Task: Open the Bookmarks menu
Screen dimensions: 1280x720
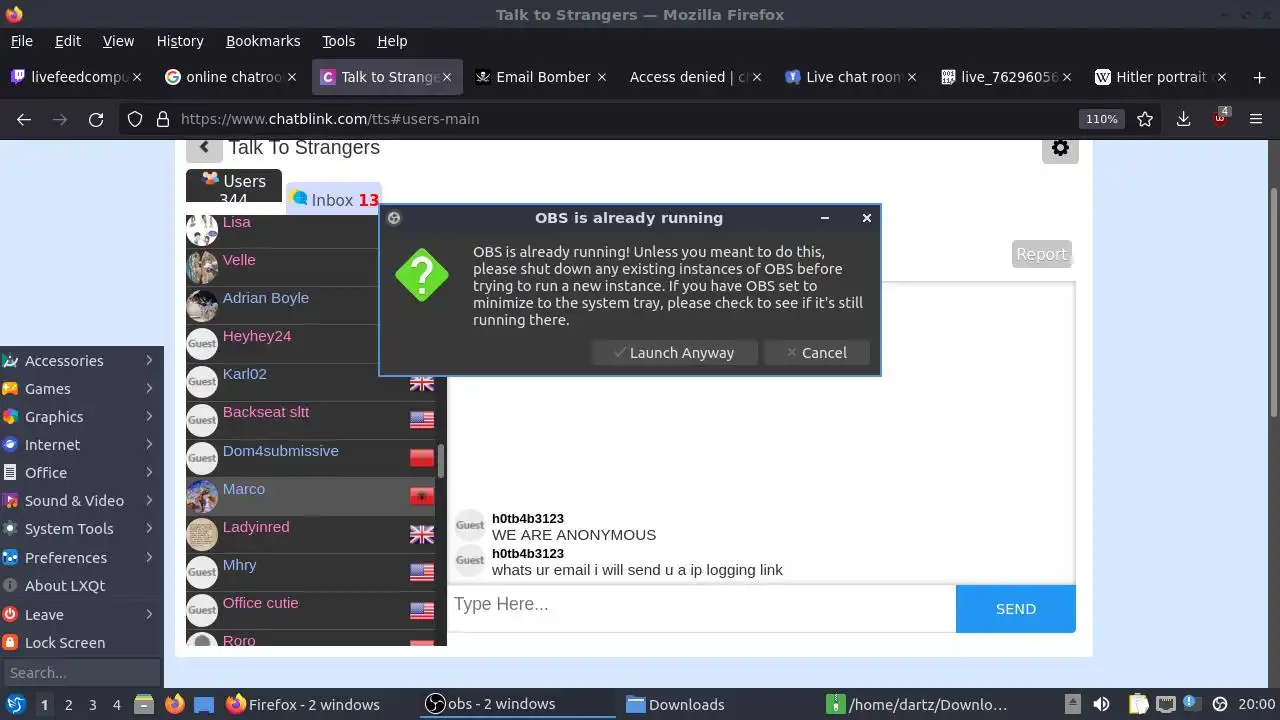Action: point(263,41)
